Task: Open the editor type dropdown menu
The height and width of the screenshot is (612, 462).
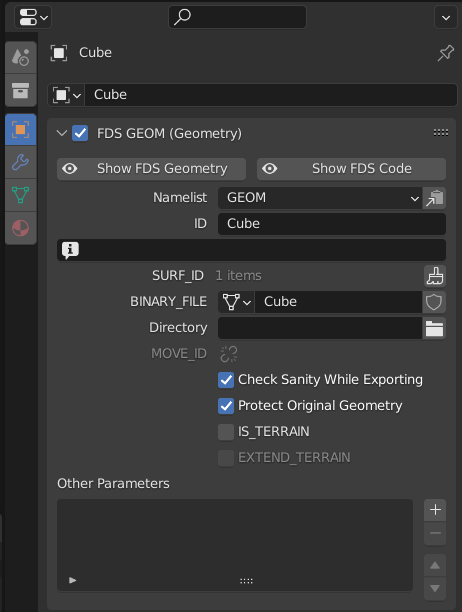Action: click(33, 17)
